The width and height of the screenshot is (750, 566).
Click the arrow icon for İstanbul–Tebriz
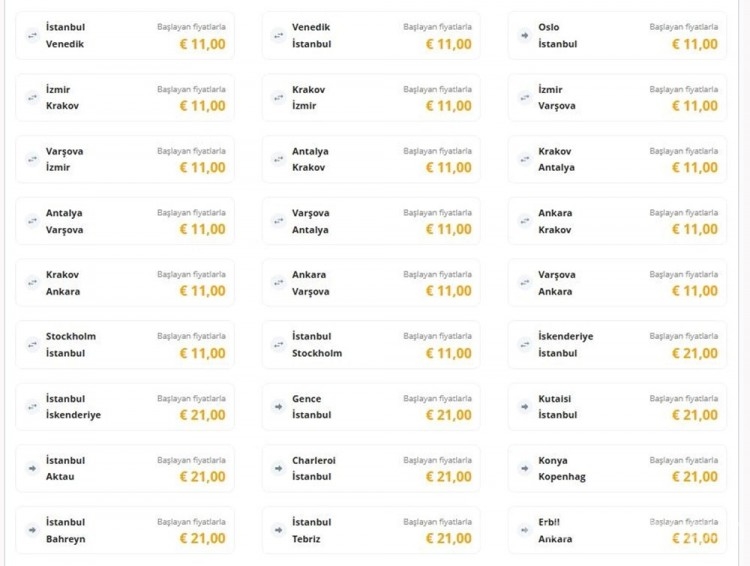[278, 530]
